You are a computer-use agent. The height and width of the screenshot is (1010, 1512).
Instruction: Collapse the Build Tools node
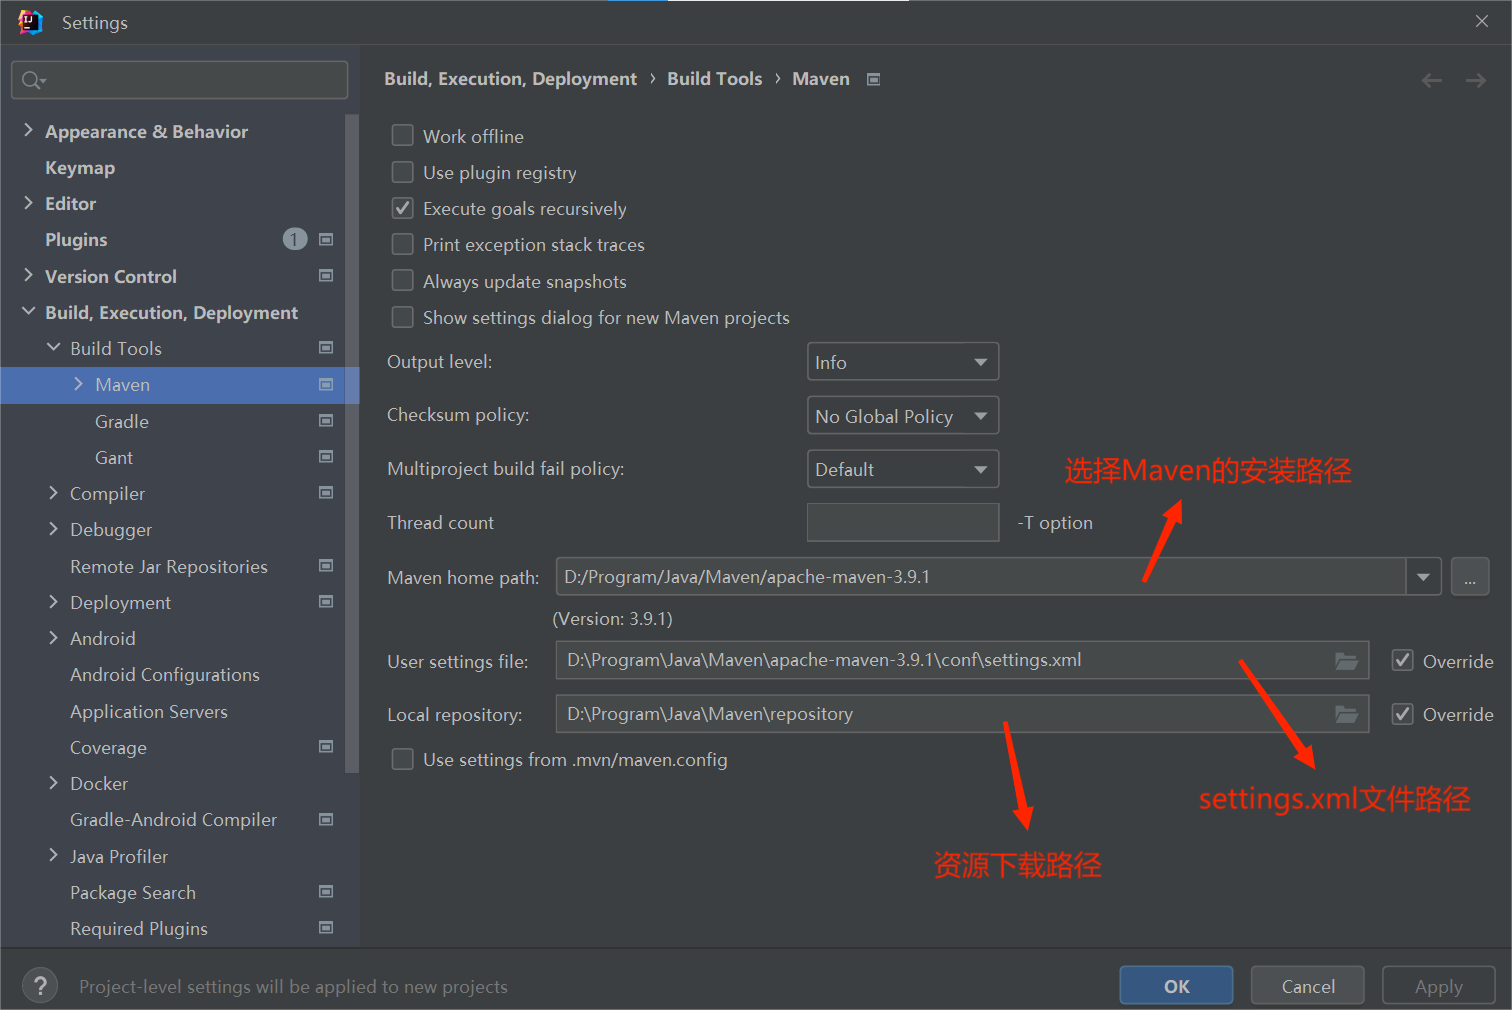53,348
